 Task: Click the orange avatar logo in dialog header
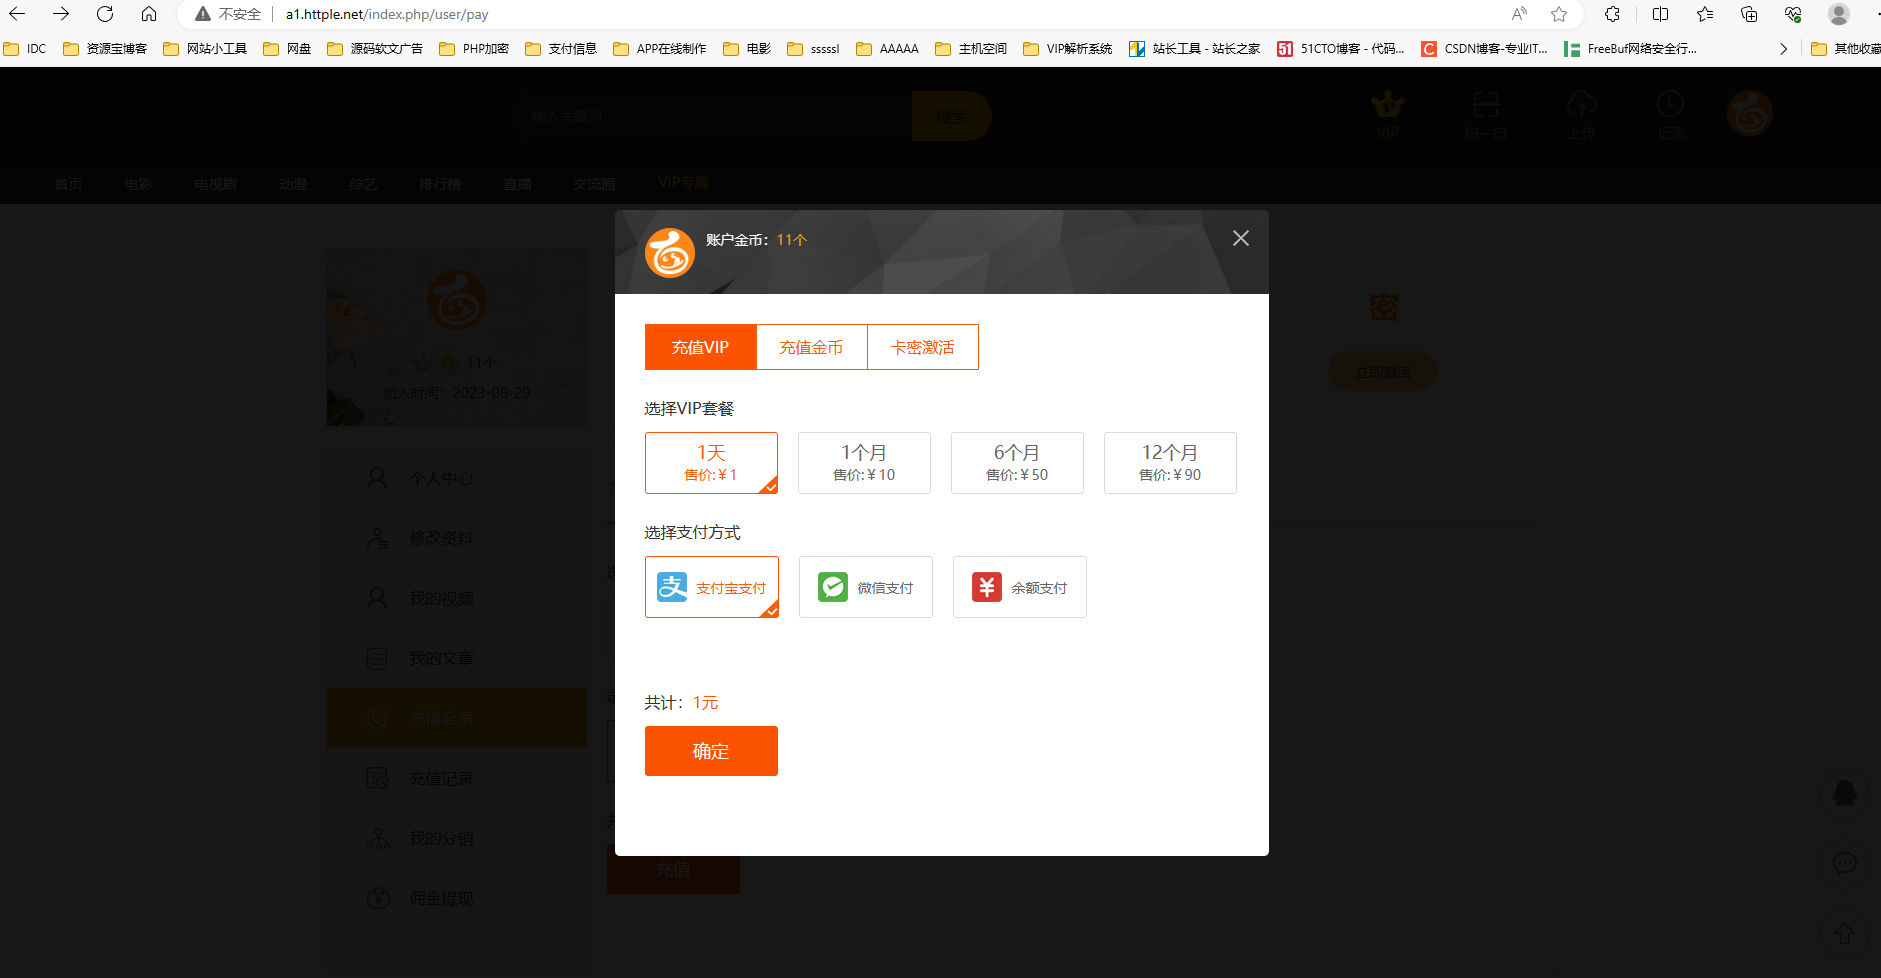[670, 252]
